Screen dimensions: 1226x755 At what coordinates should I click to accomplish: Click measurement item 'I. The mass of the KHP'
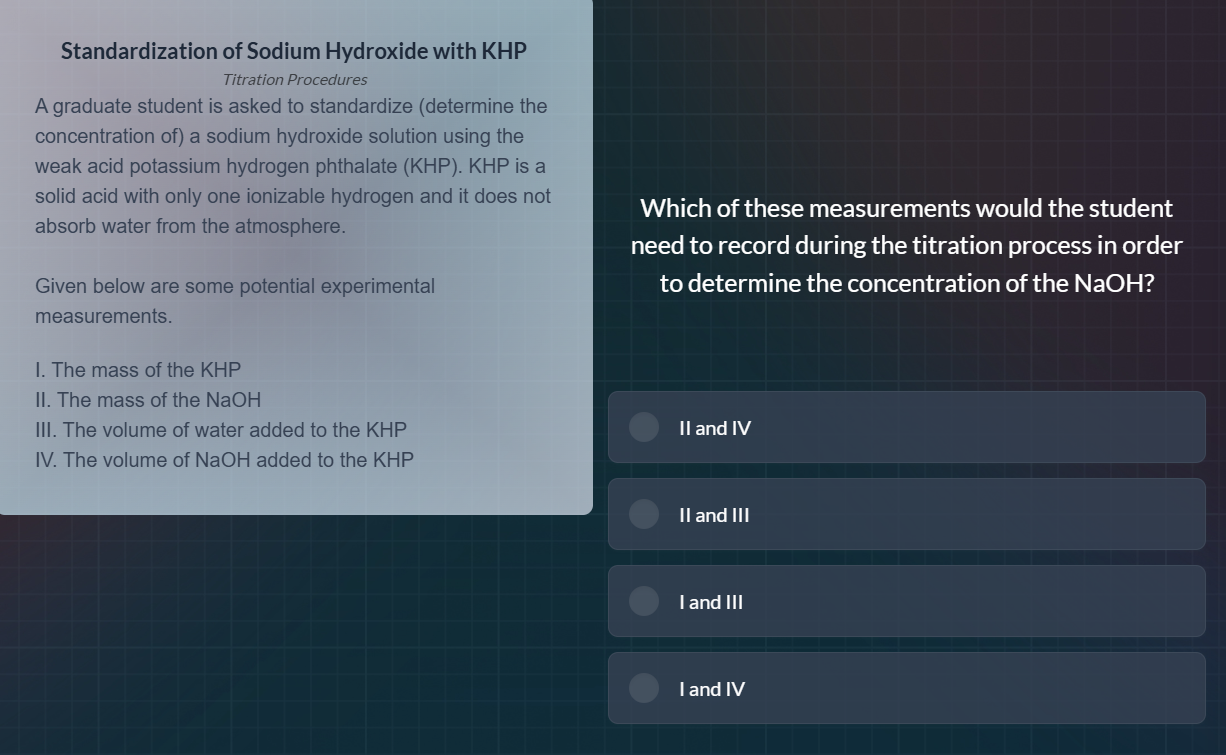(x=138, y=369)
